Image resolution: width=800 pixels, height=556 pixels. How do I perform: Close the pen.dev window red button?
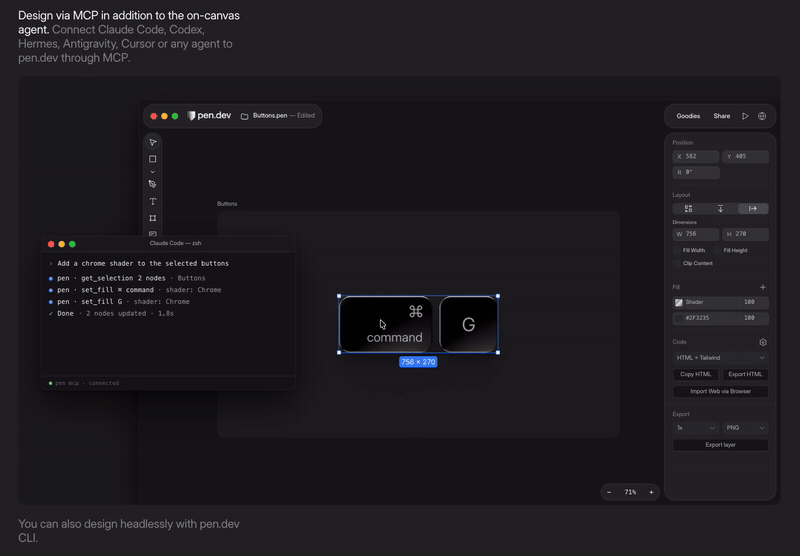pyautogui.click(x=154, y=116)
